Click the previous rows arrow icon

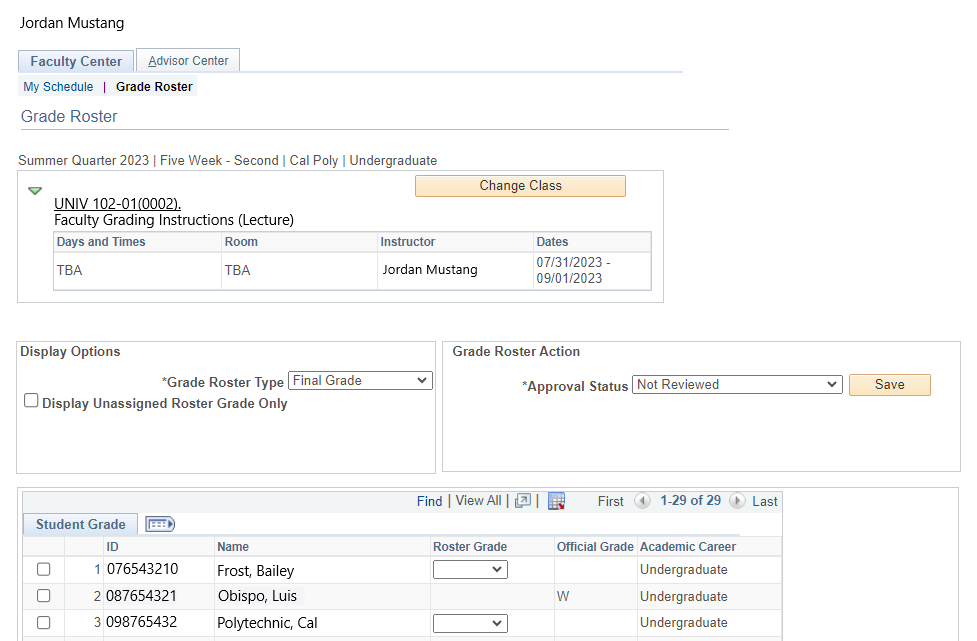tap(642, 501)
